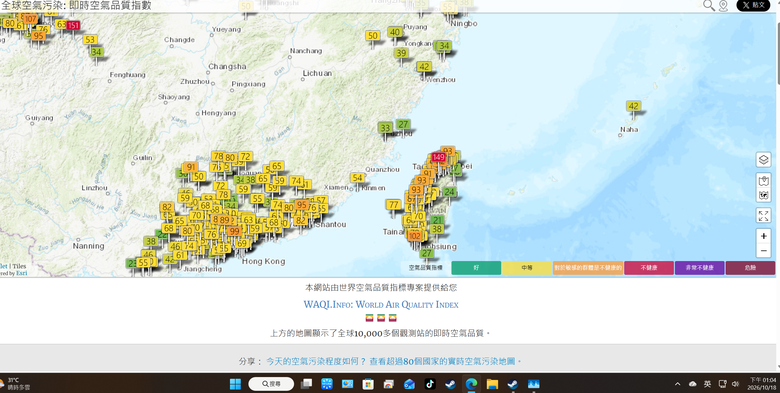The width and height of the screenshot is (780, 393).
Task: Click the upper map style icon below the layers control
Action: 764,181
